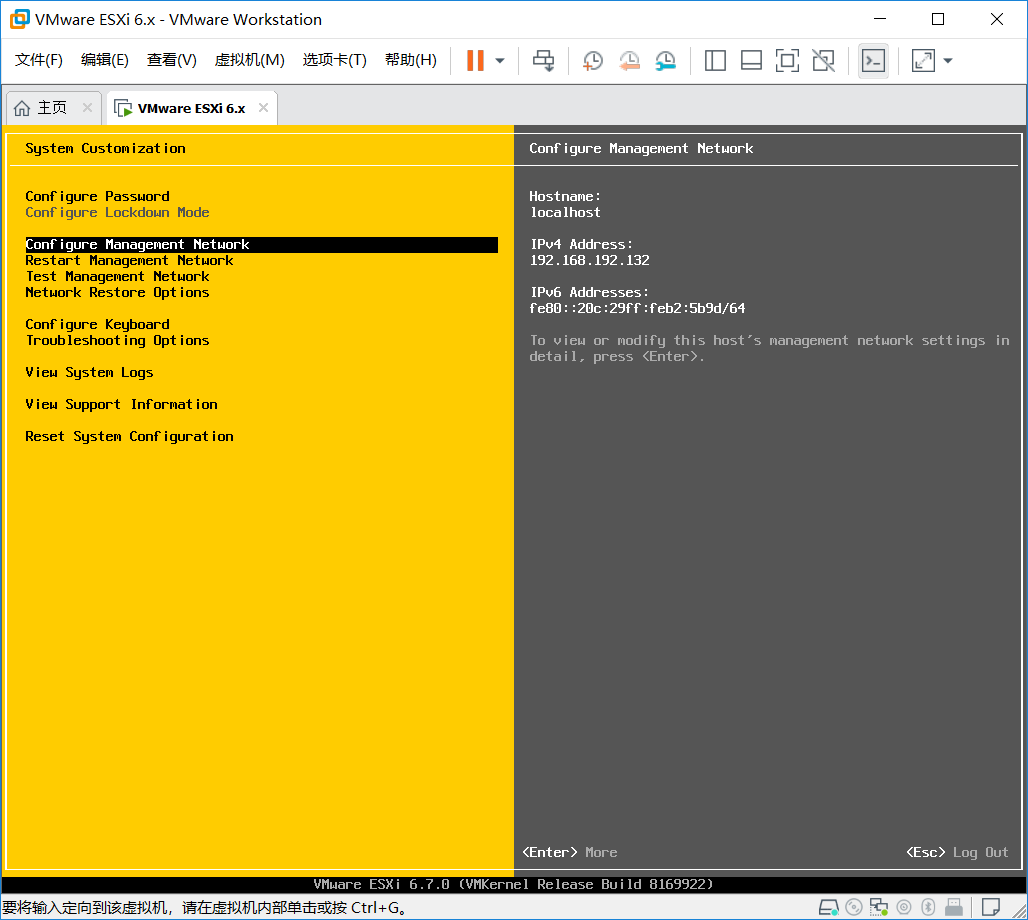Click the IPv6 address fe80::20c:29ff:feb2:5b9d/64
Viewport: 1028px width, 920px height.
637,308
